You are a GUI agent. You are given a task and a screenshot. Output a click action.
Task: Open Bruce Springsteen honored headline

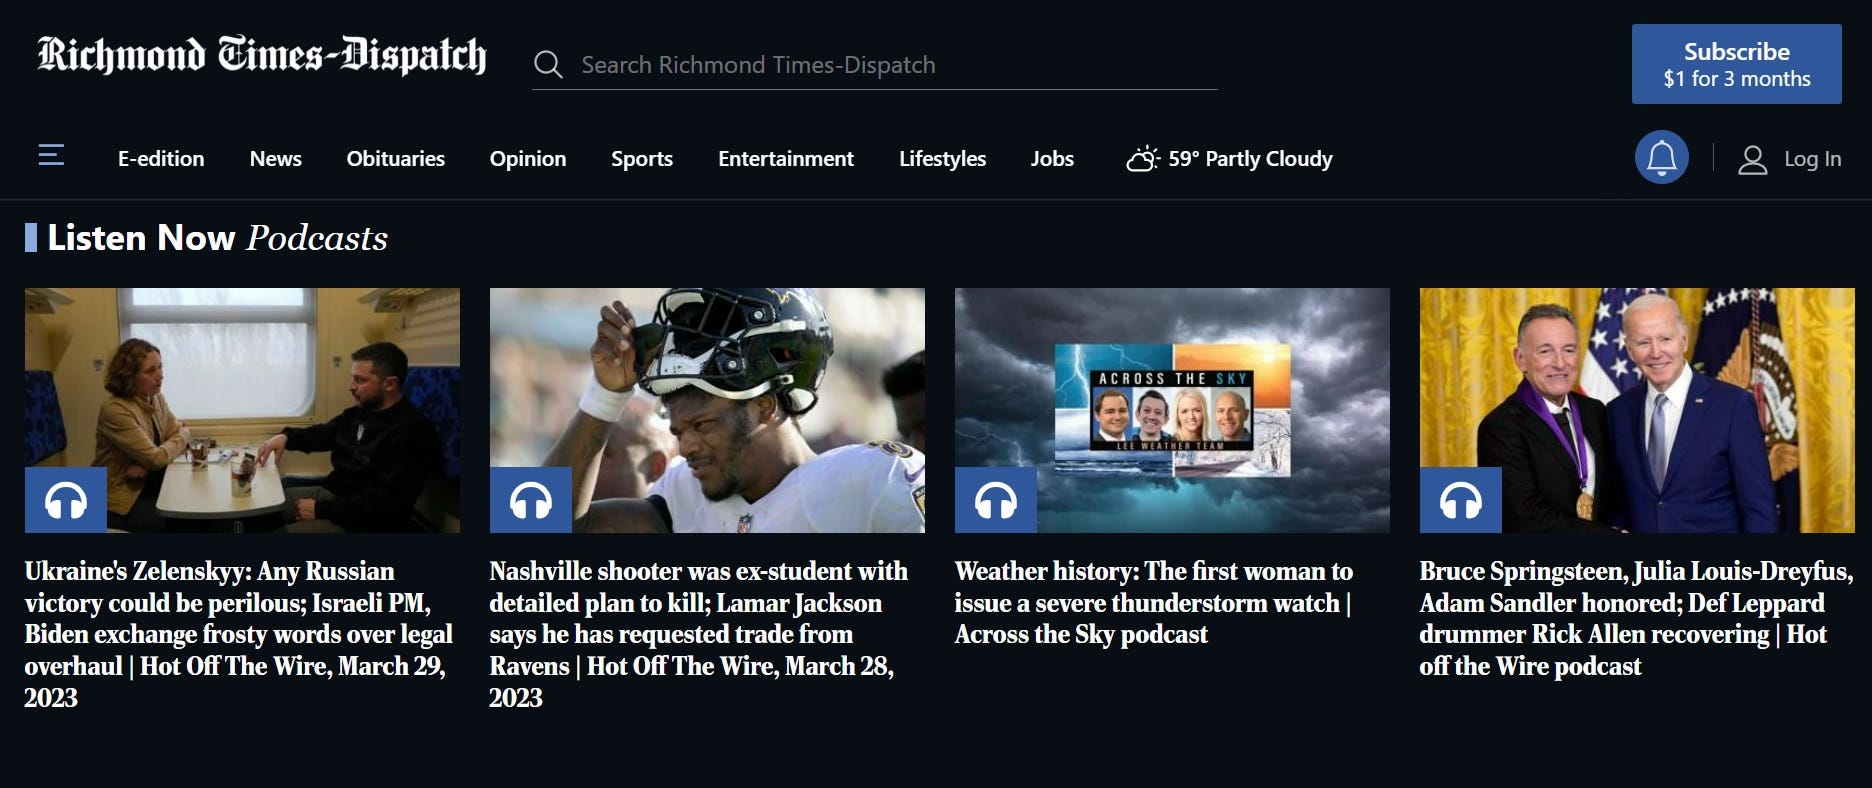tap(1636, 618)
